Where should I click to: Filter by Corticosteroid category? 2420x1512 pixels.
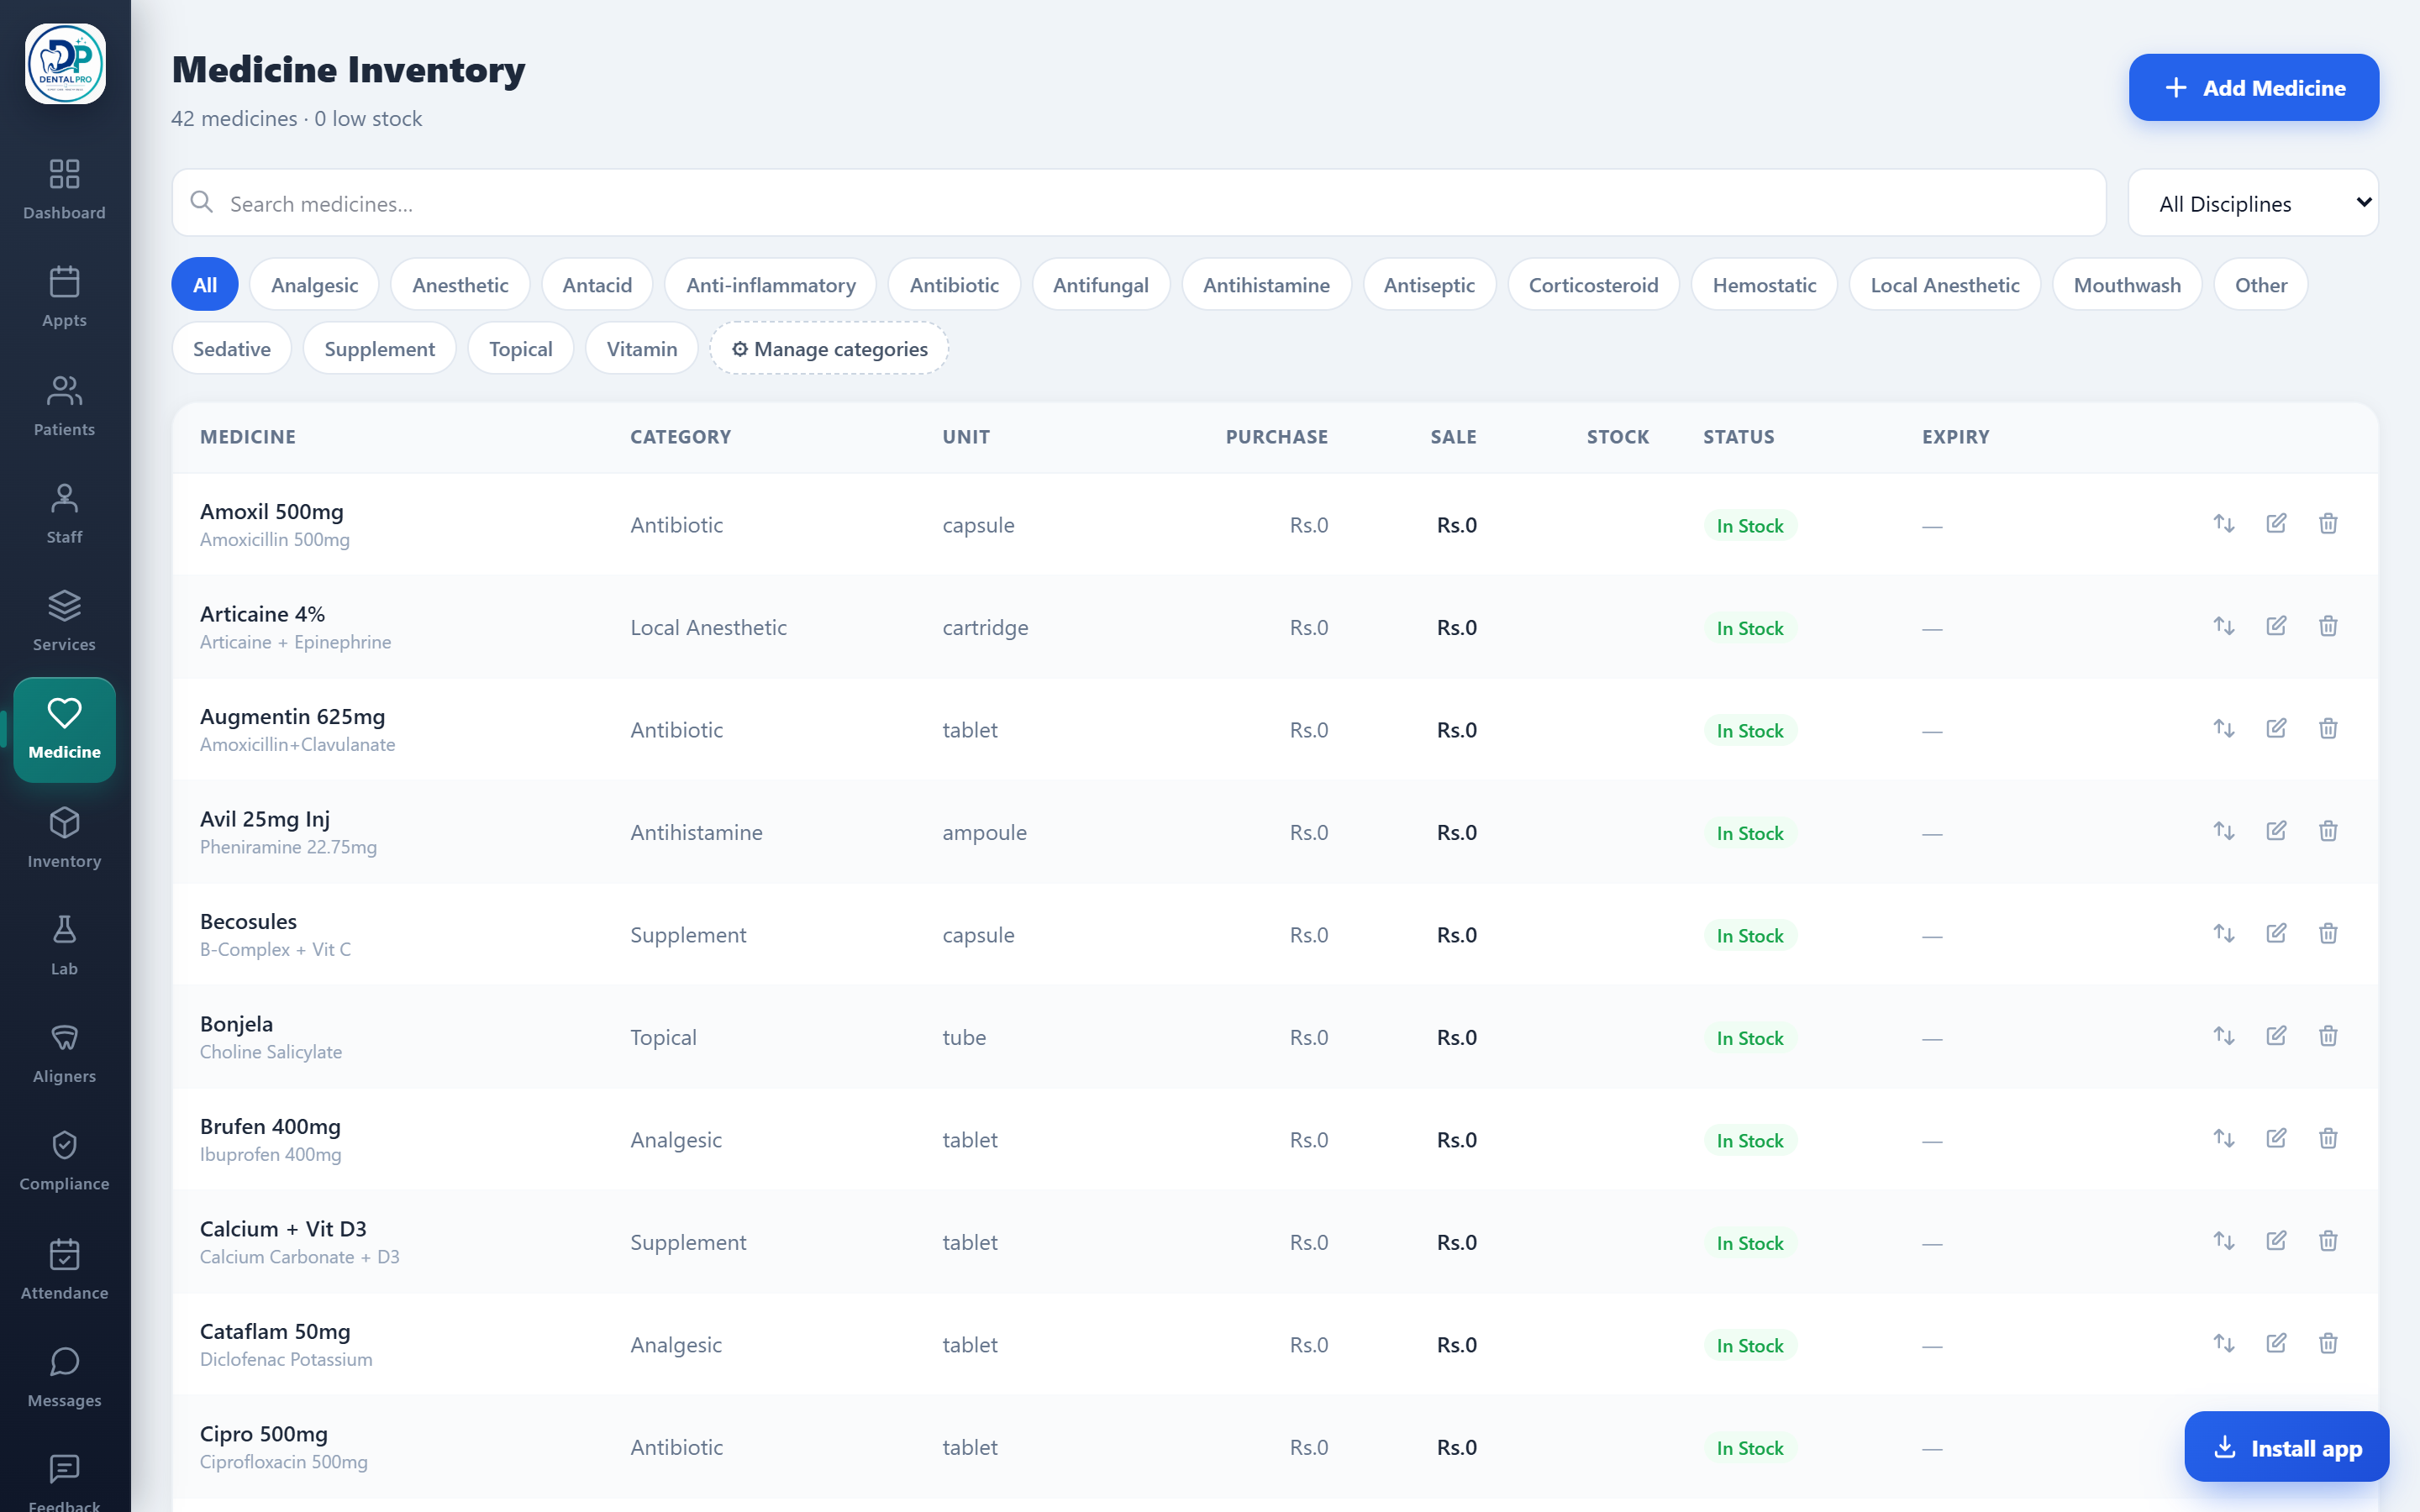pyautogui.click(x=1593, y=285)
